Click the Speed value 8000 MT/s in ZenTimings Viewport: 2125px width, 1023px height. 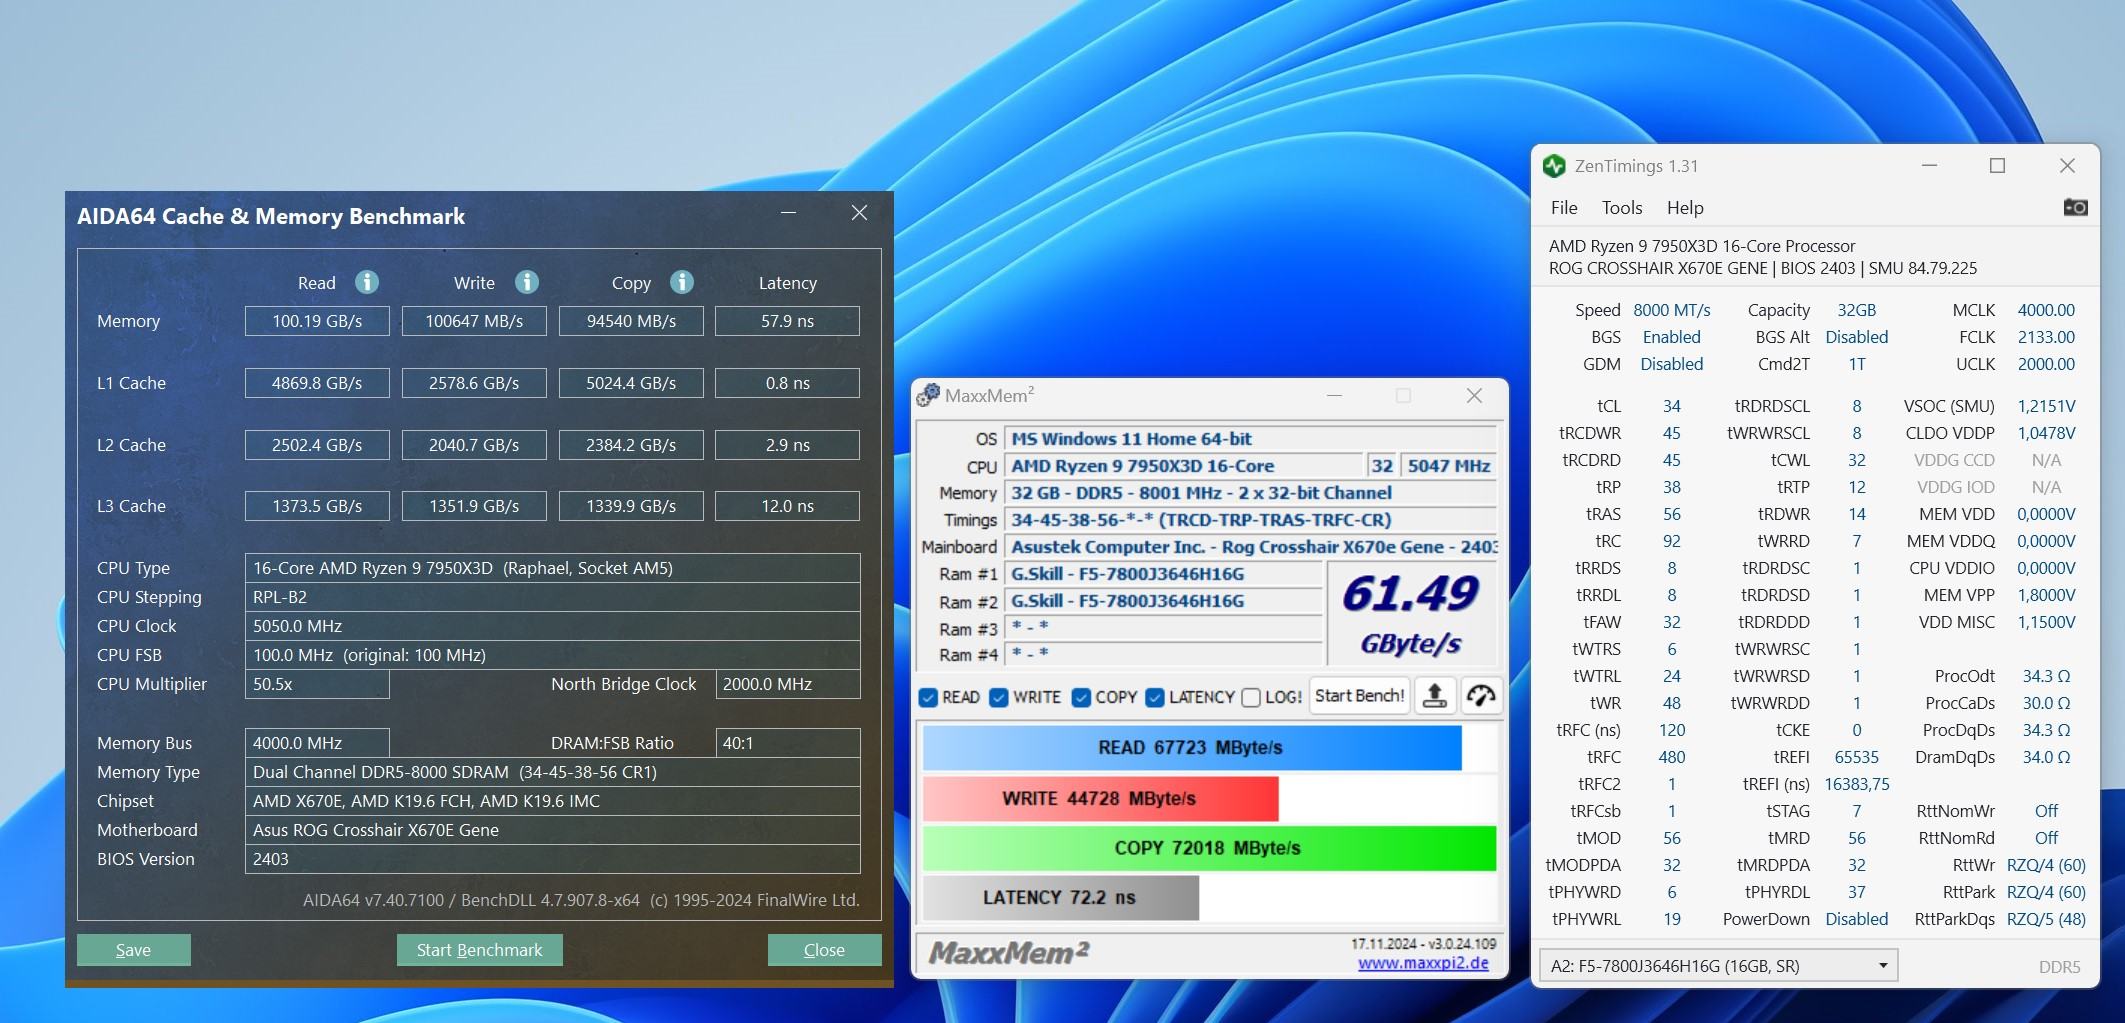pos(1672,310)
